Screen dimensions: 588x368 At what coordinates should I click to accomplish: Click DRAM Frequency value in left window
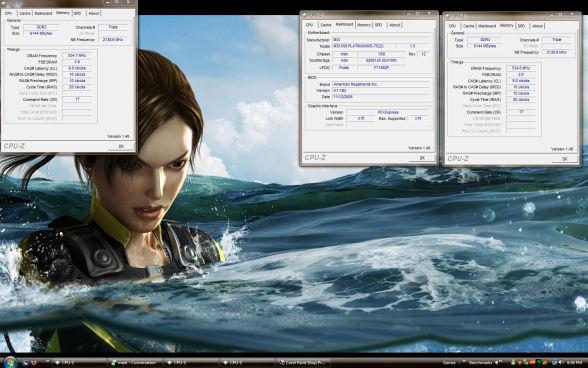pyautogui.click(x=77, y=56)
